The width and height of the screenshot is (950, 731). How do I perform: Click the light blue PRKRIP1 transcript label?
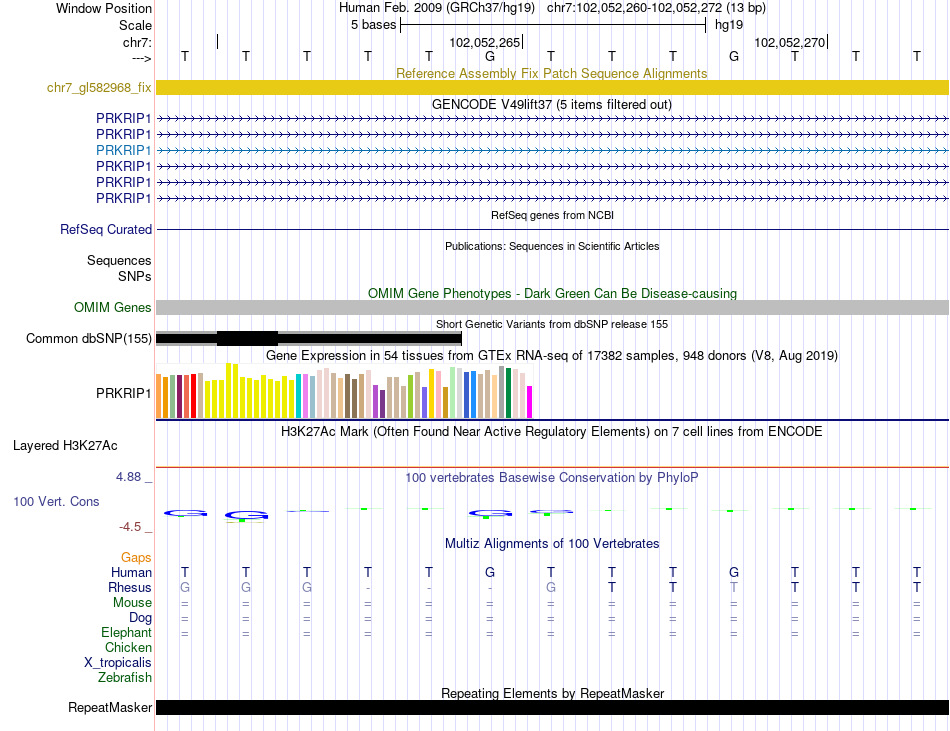pos(124,150)
